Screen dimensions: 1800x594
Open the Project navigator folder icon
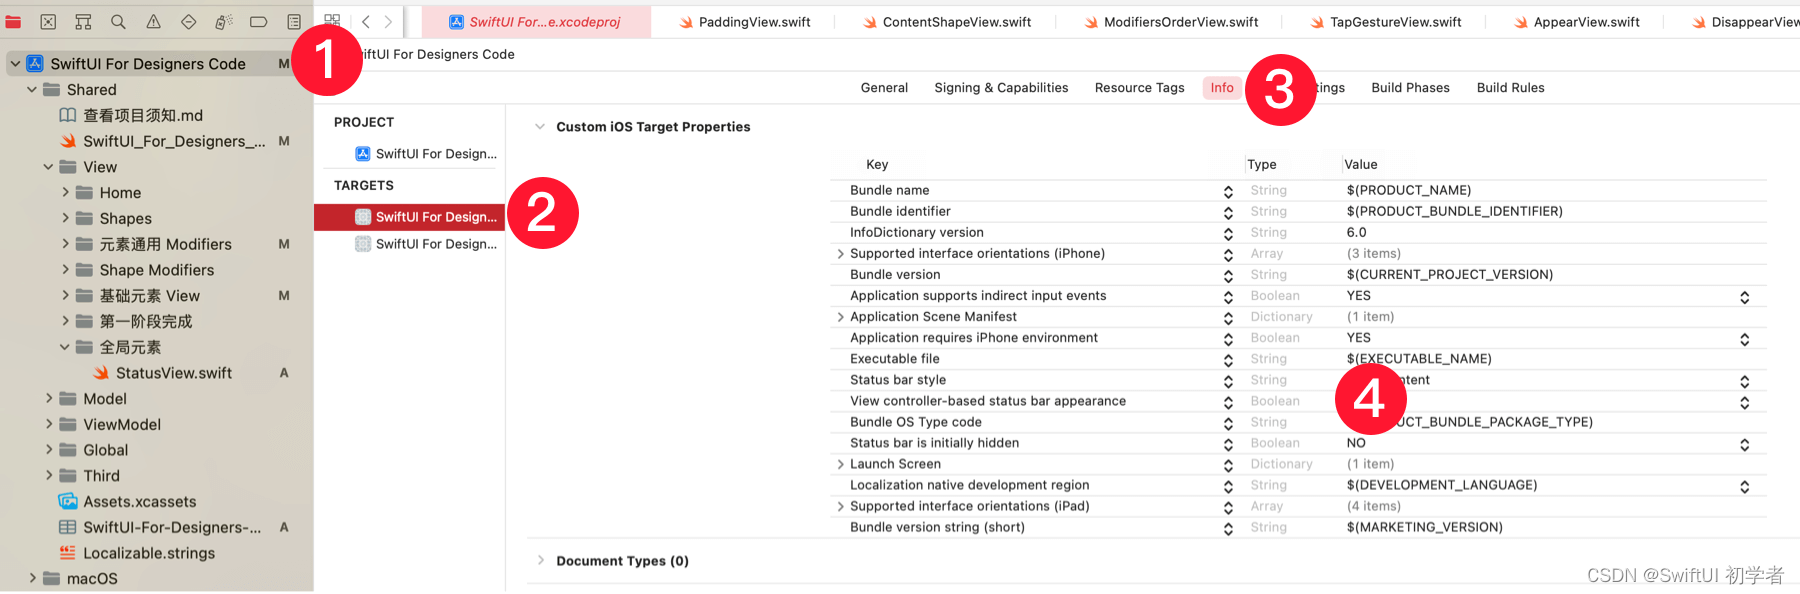13,21
